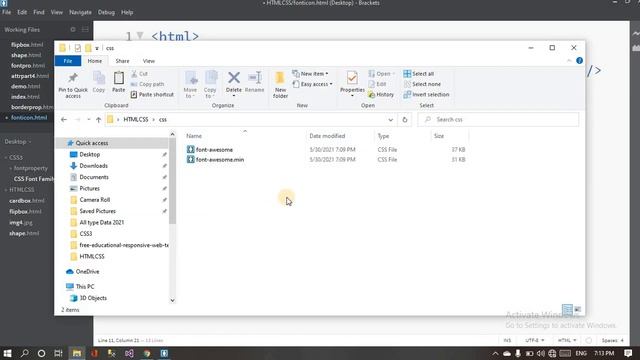Switch to the View ribbon tab
Image resolution: width=640 pixels, height=360 pixels.
point(149,61)
